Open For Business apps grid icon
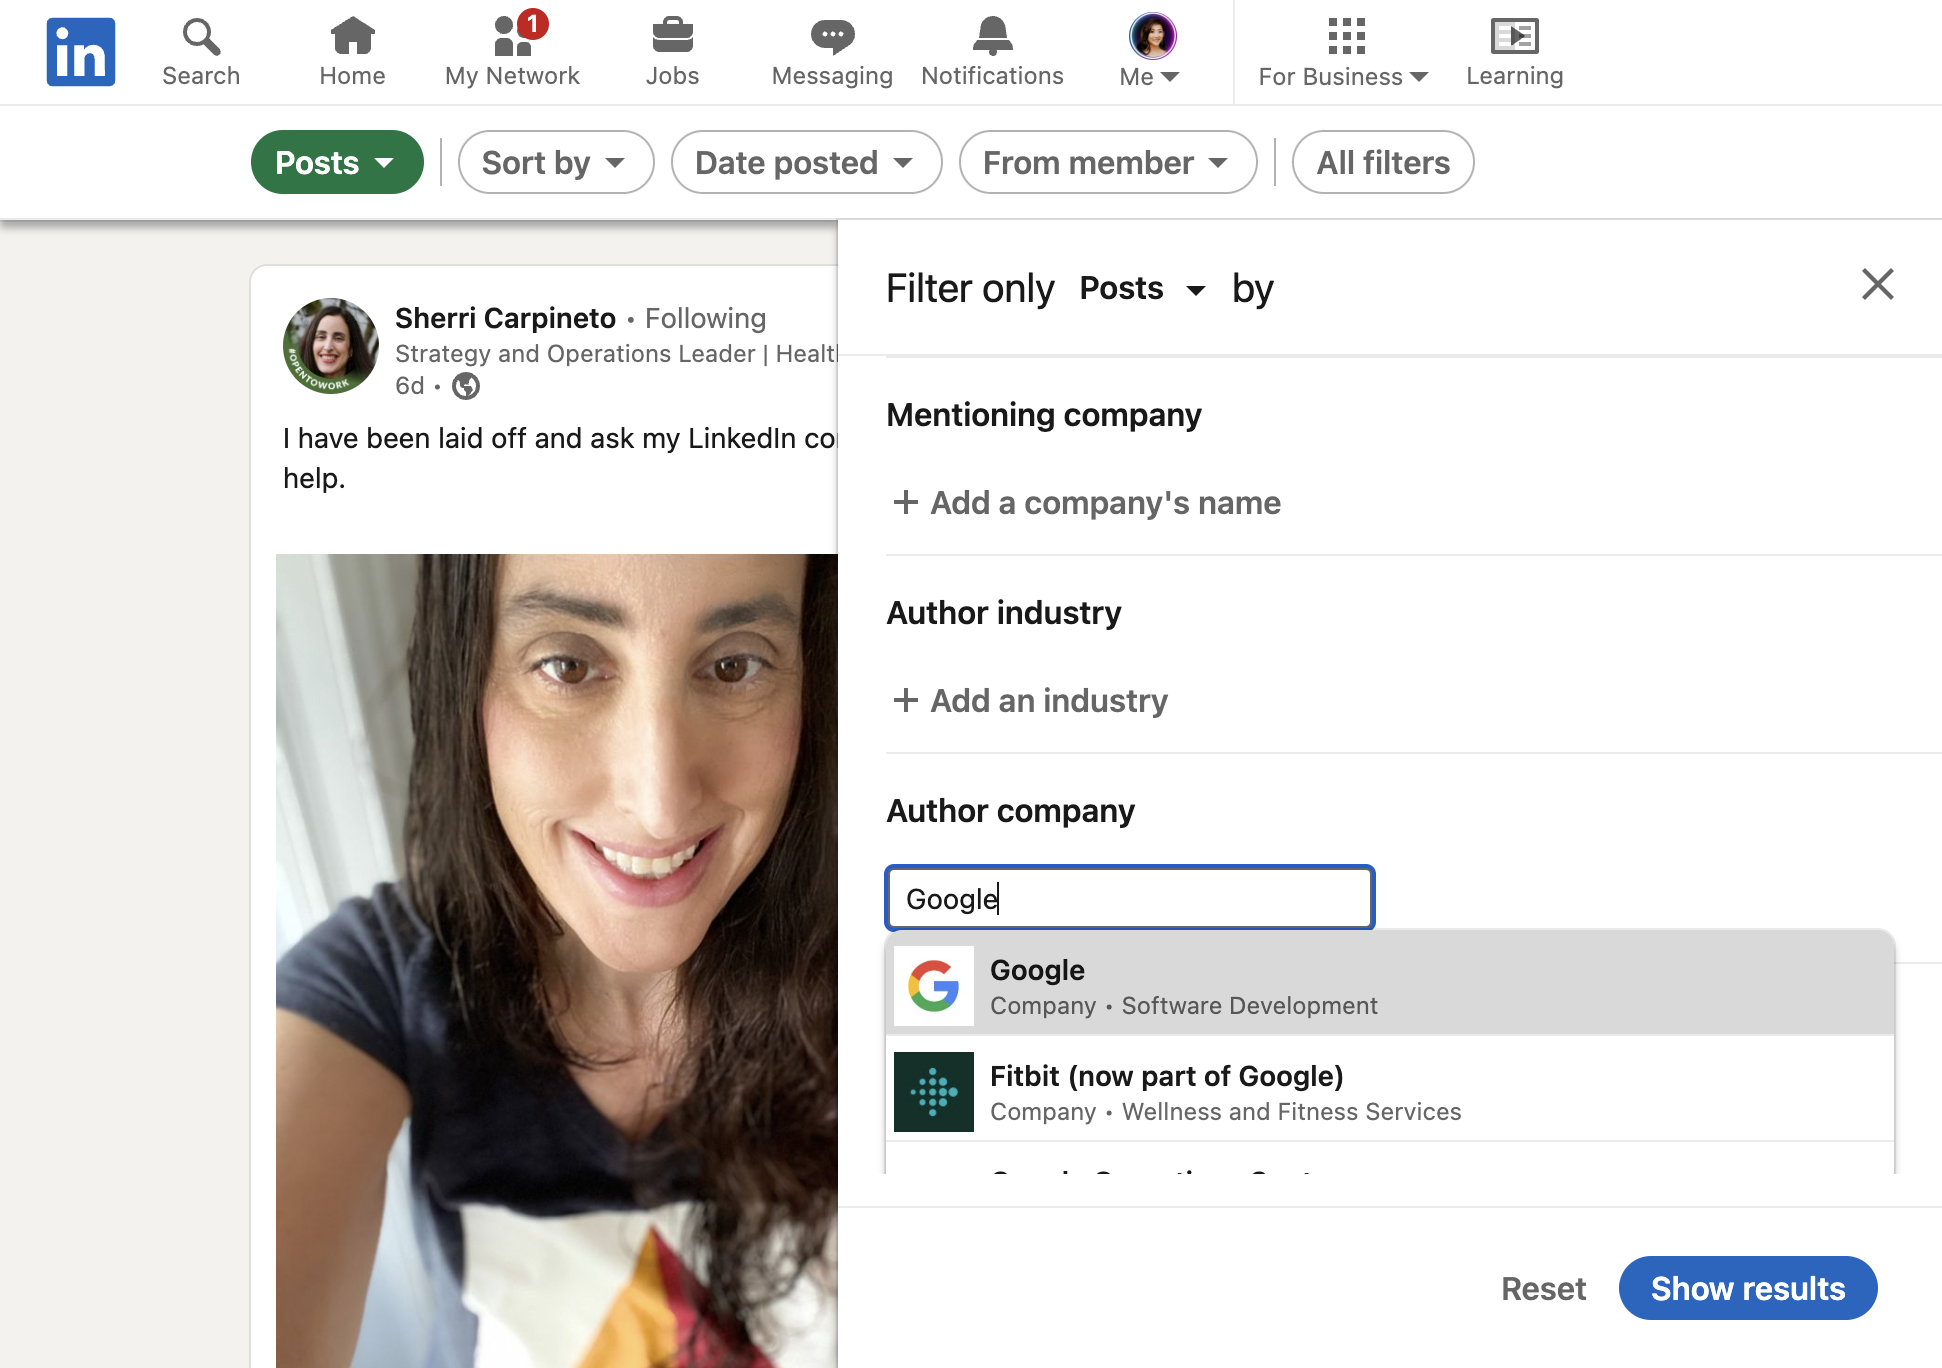Screen dimensions: 1942x1368 (1346, 36)
